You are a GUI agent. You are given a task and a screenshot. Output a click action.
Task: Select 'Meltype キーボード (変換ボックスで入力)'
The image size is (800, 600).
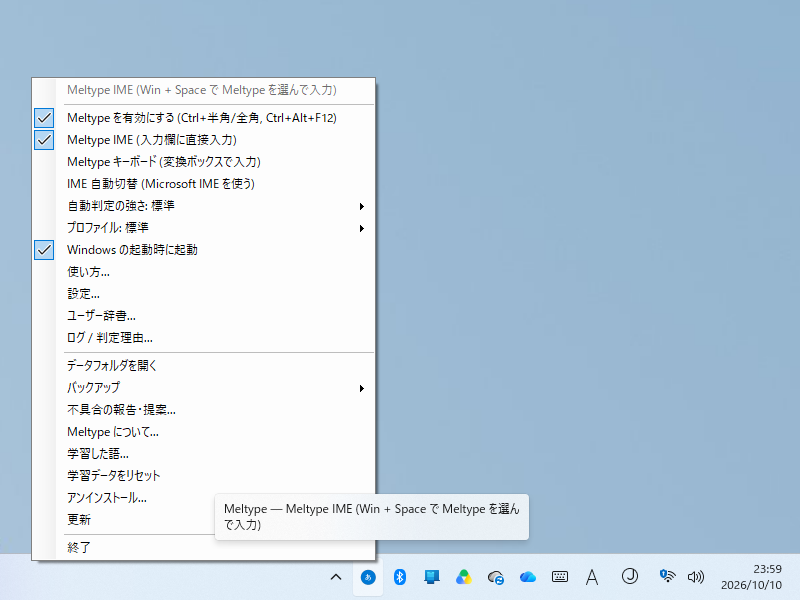[204, 162]
